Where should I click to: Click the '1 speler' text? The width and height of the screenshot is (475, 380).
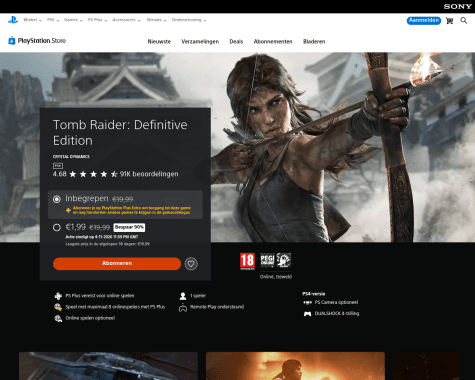(198, 296)
